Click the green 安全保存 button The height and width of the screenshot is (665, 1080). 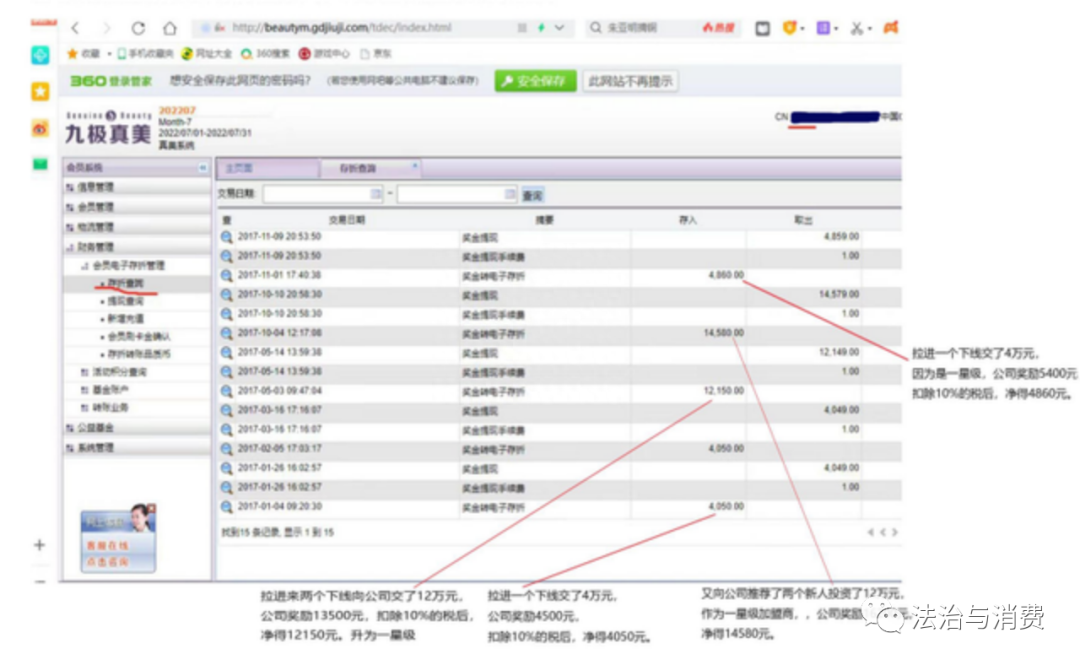pos(535,81)
